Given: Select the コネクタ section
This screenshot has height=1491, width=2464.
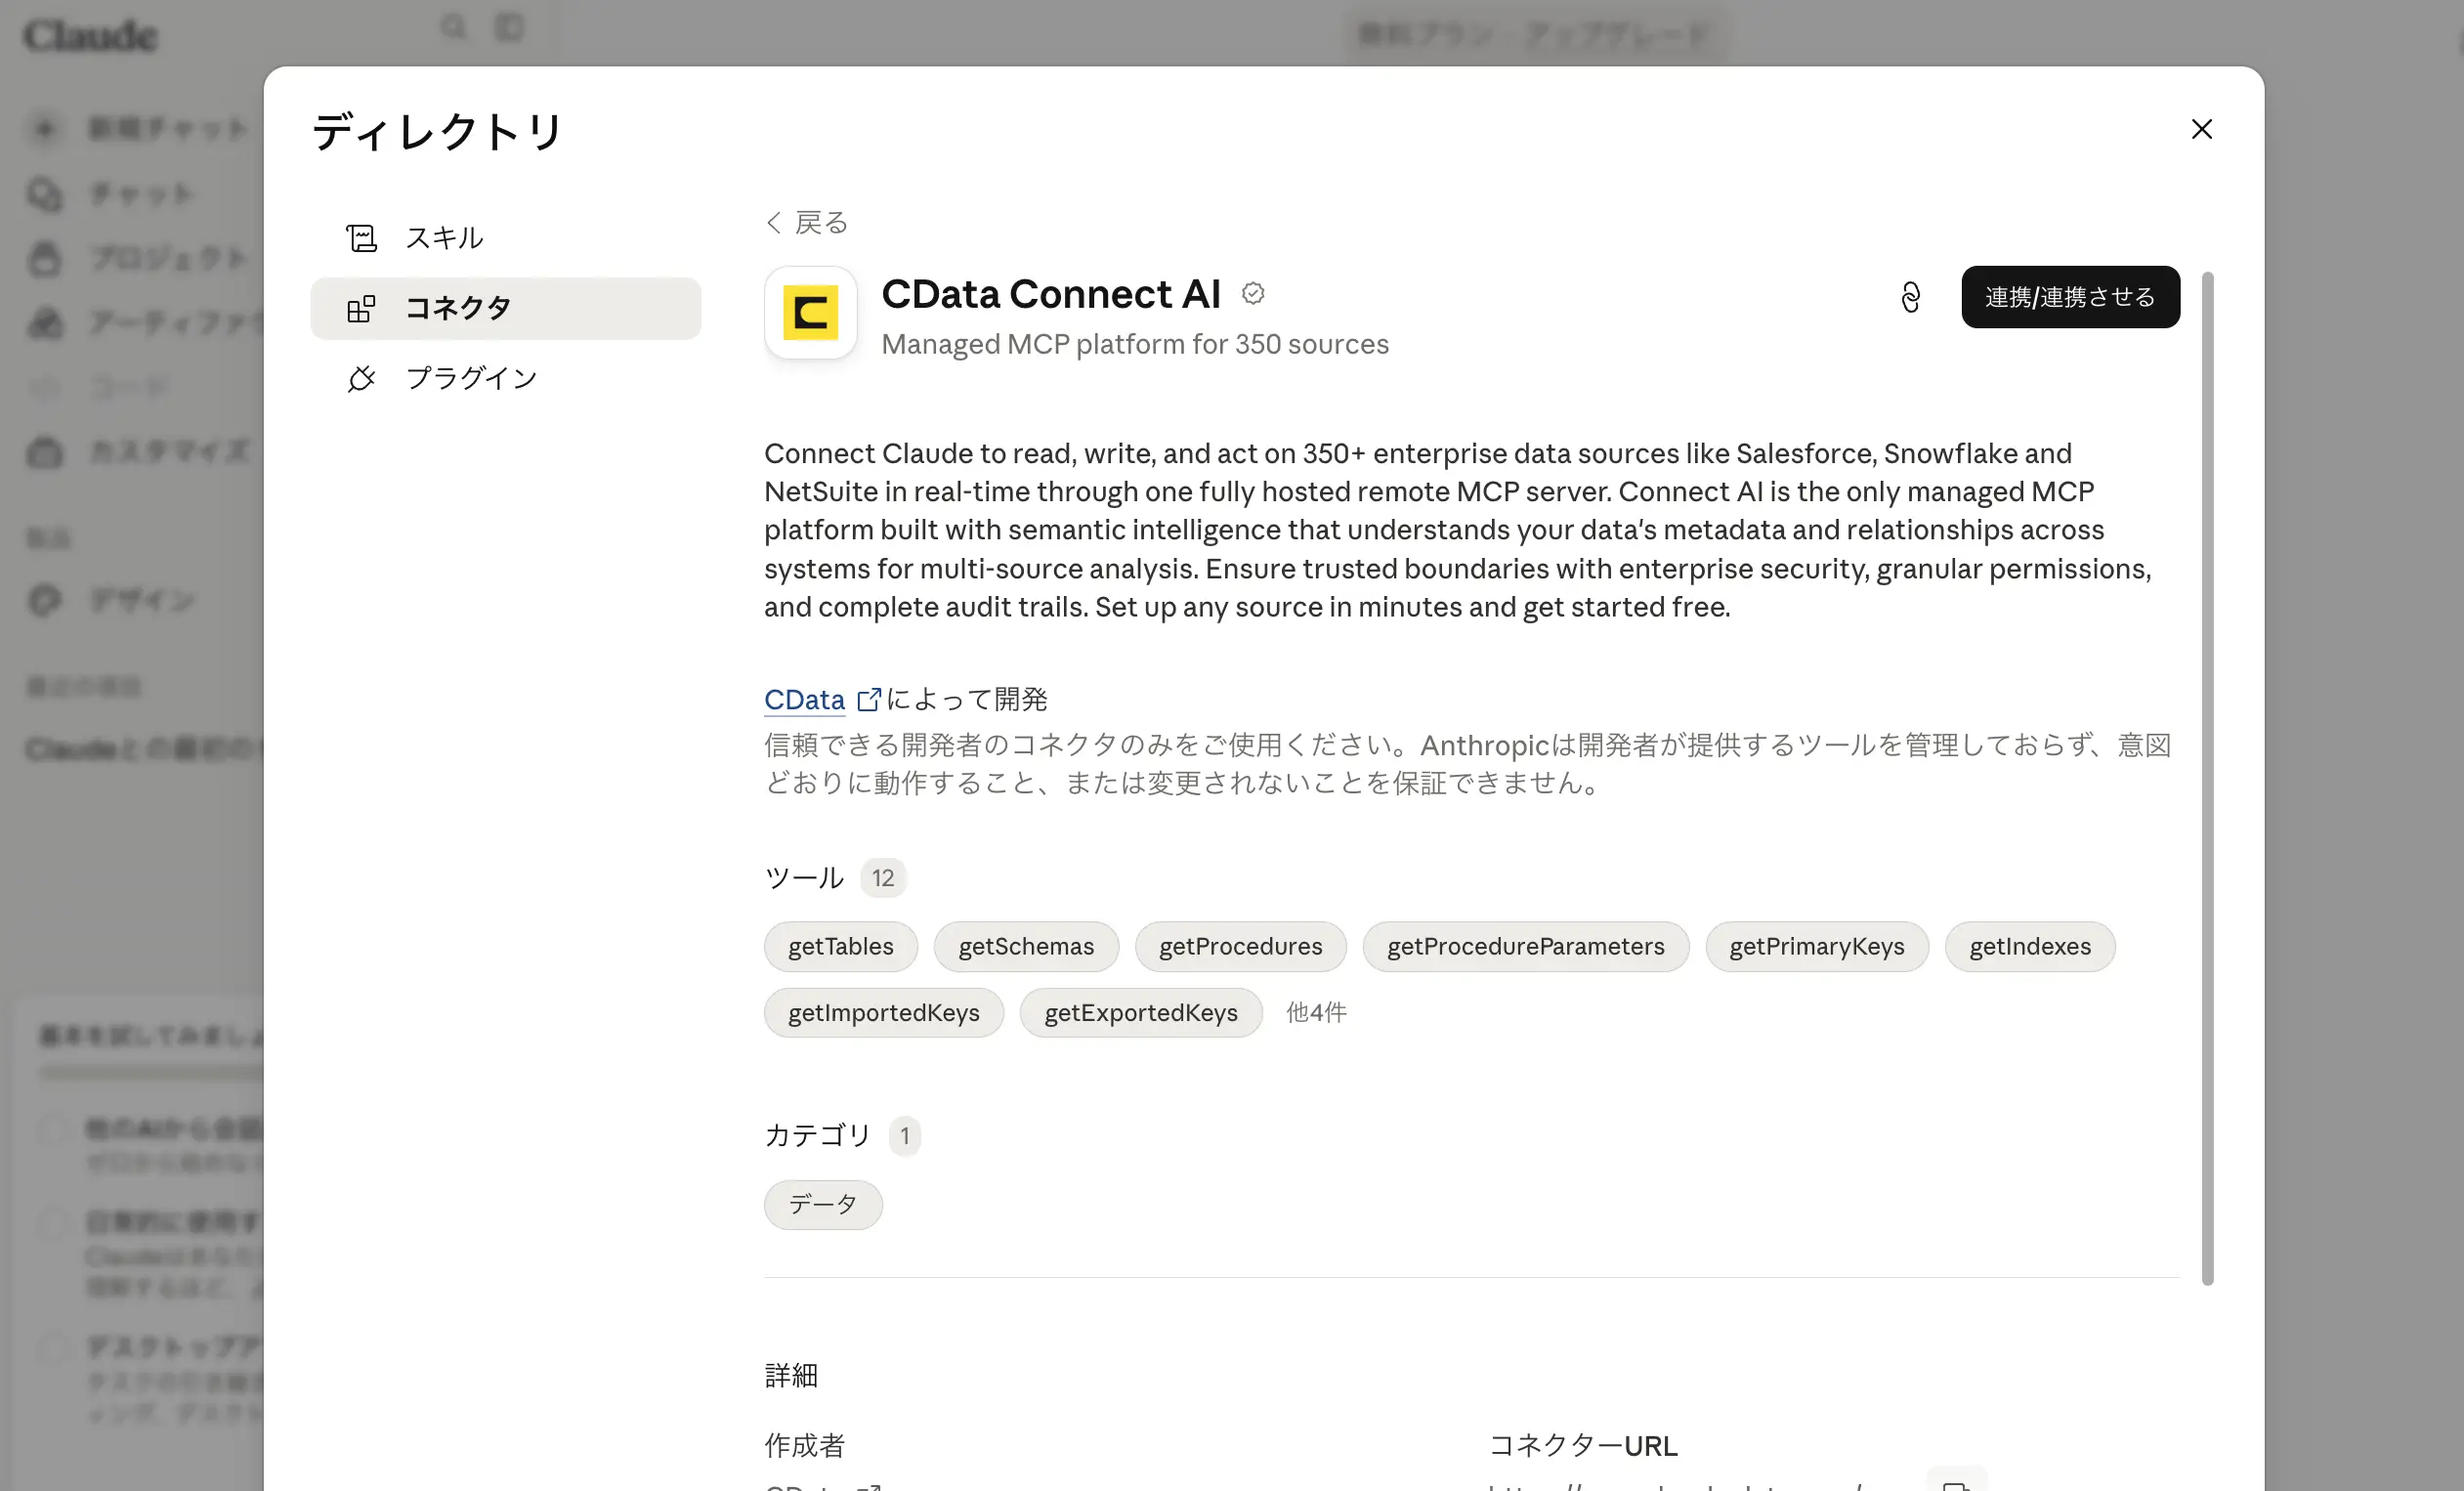Looking at the screenshot, I should coord(505,308).
